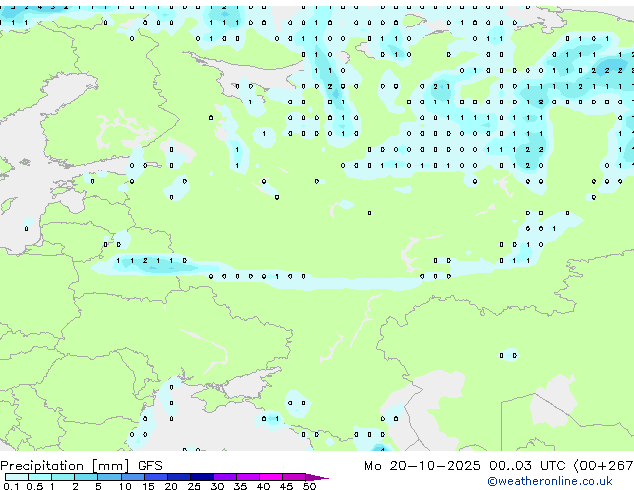Click the 0.1–0.5 mm lightest cyan legend swatch
This screenshot has height=490, width=634.
(17, 477)
